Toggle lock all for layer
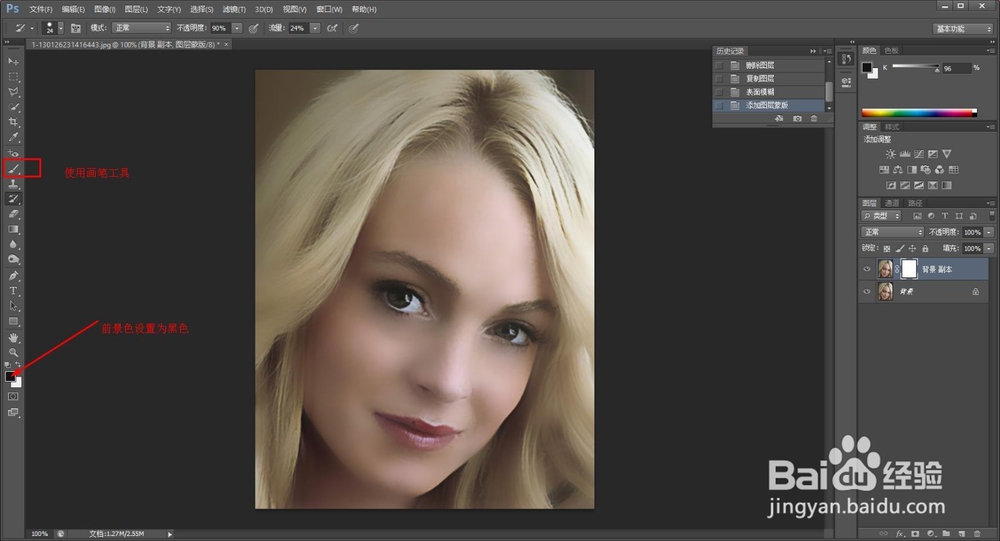The width and height of the screenshot is (1000, 541). pyautogui.click(x=925, y=248)
